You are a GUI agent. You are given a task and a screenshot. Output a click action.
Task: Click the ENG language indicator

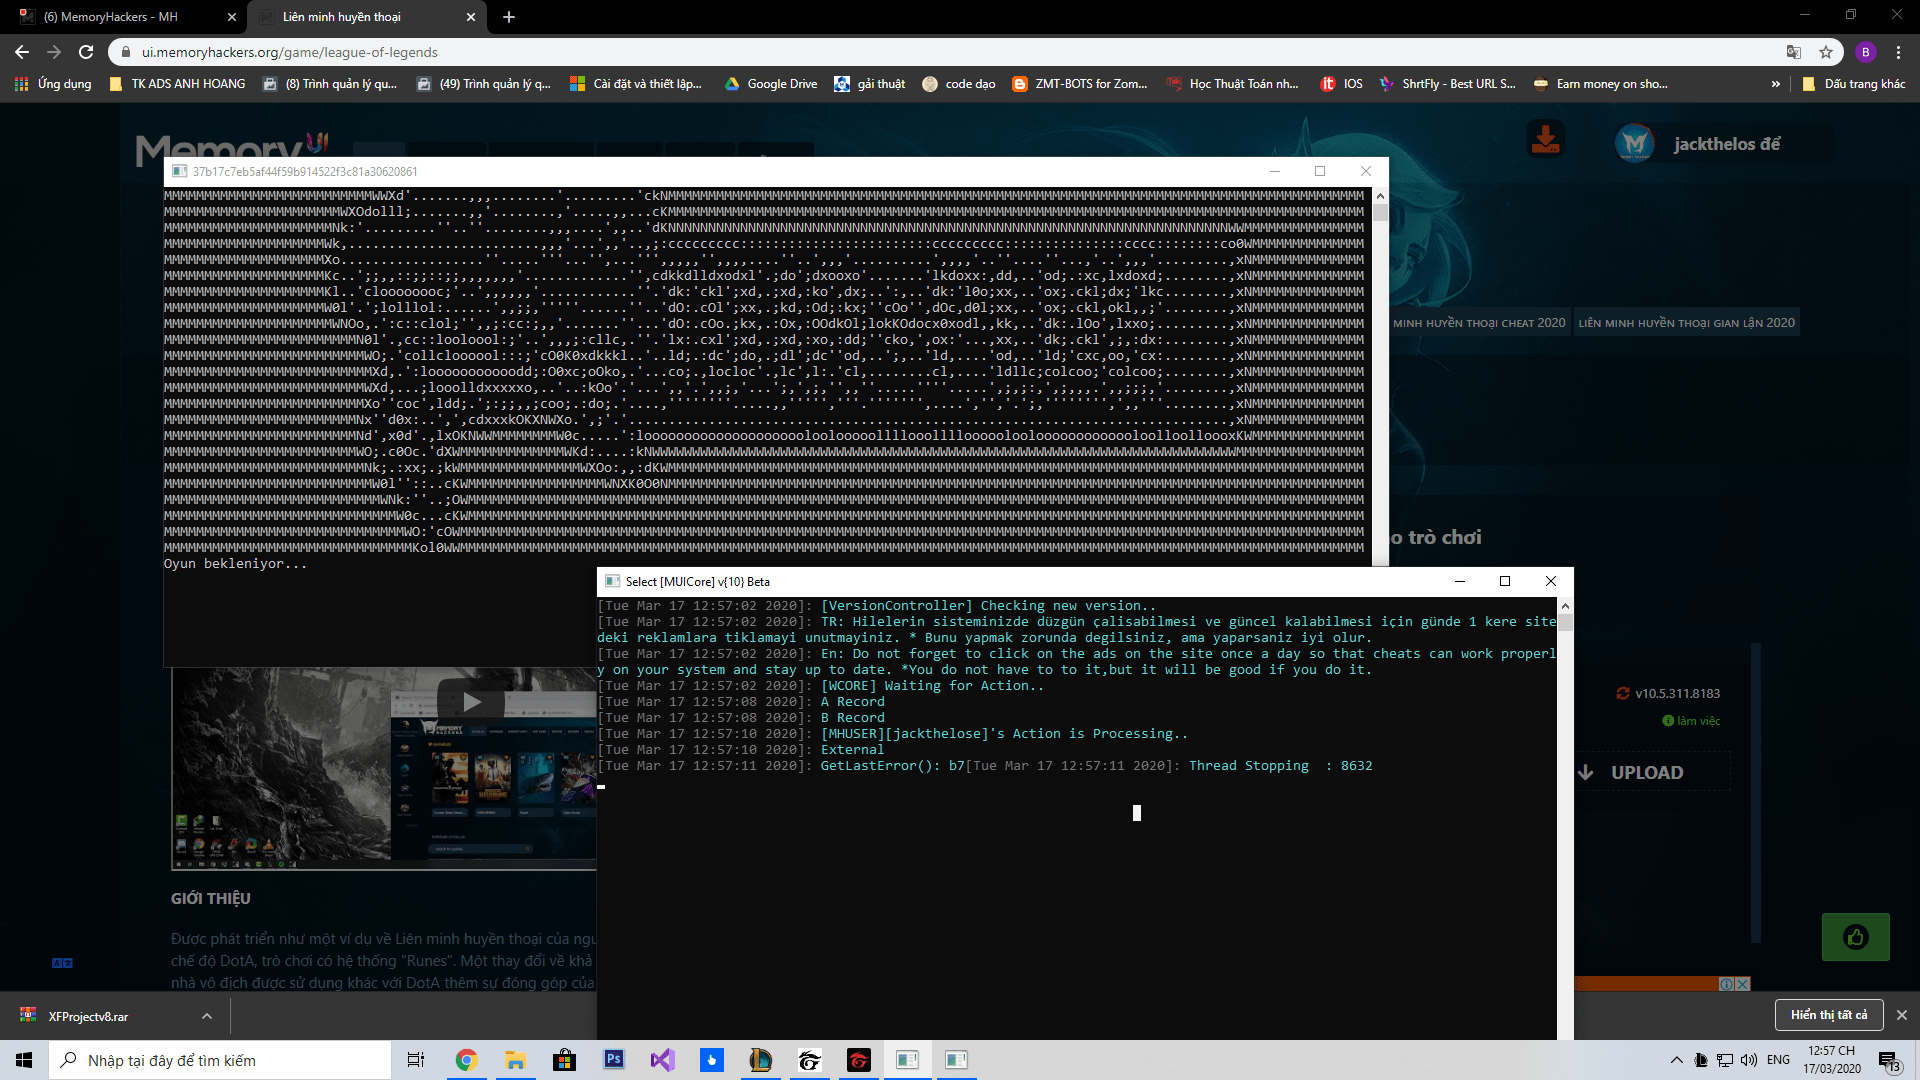point(1778,1060)
